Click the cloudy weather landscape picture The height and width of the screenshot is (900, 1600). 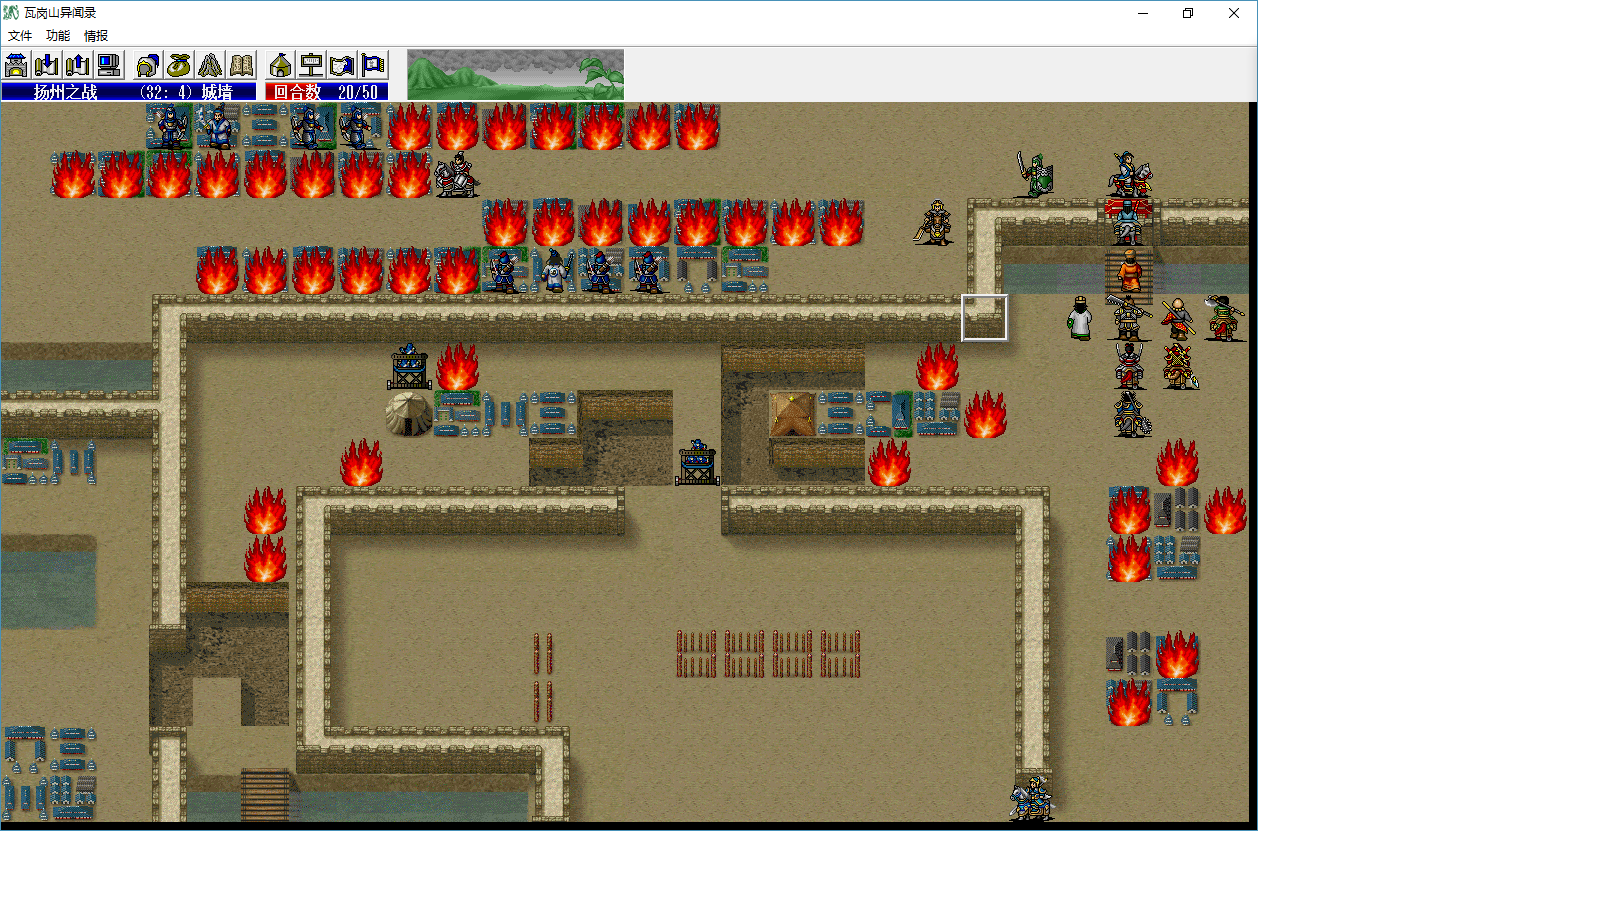pos(515,74)
